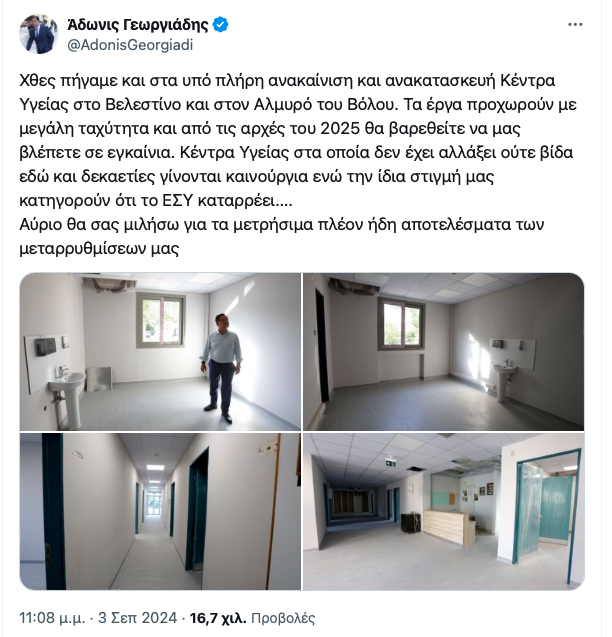Click the display name Άδωνις Γεωργιάδης
This screenshot has height=637, width=612.
coord(138,25)
